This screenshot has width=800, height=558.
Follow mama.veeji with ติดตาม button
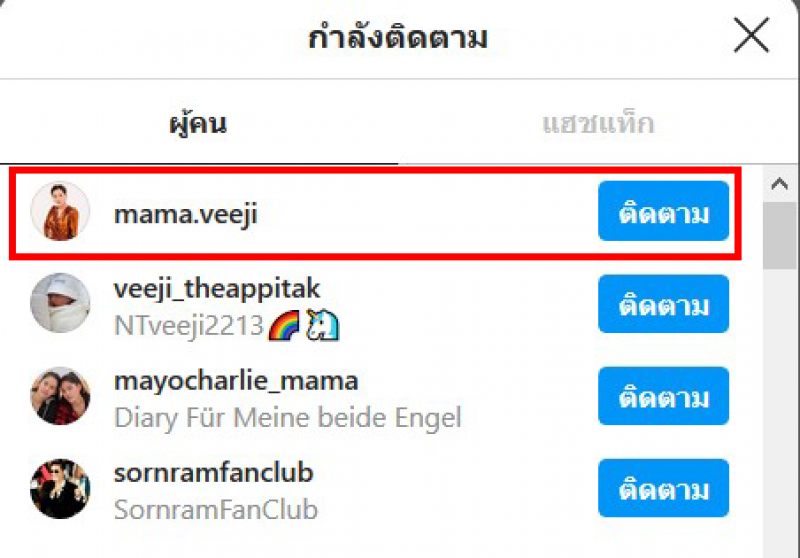tap(663, 211)
